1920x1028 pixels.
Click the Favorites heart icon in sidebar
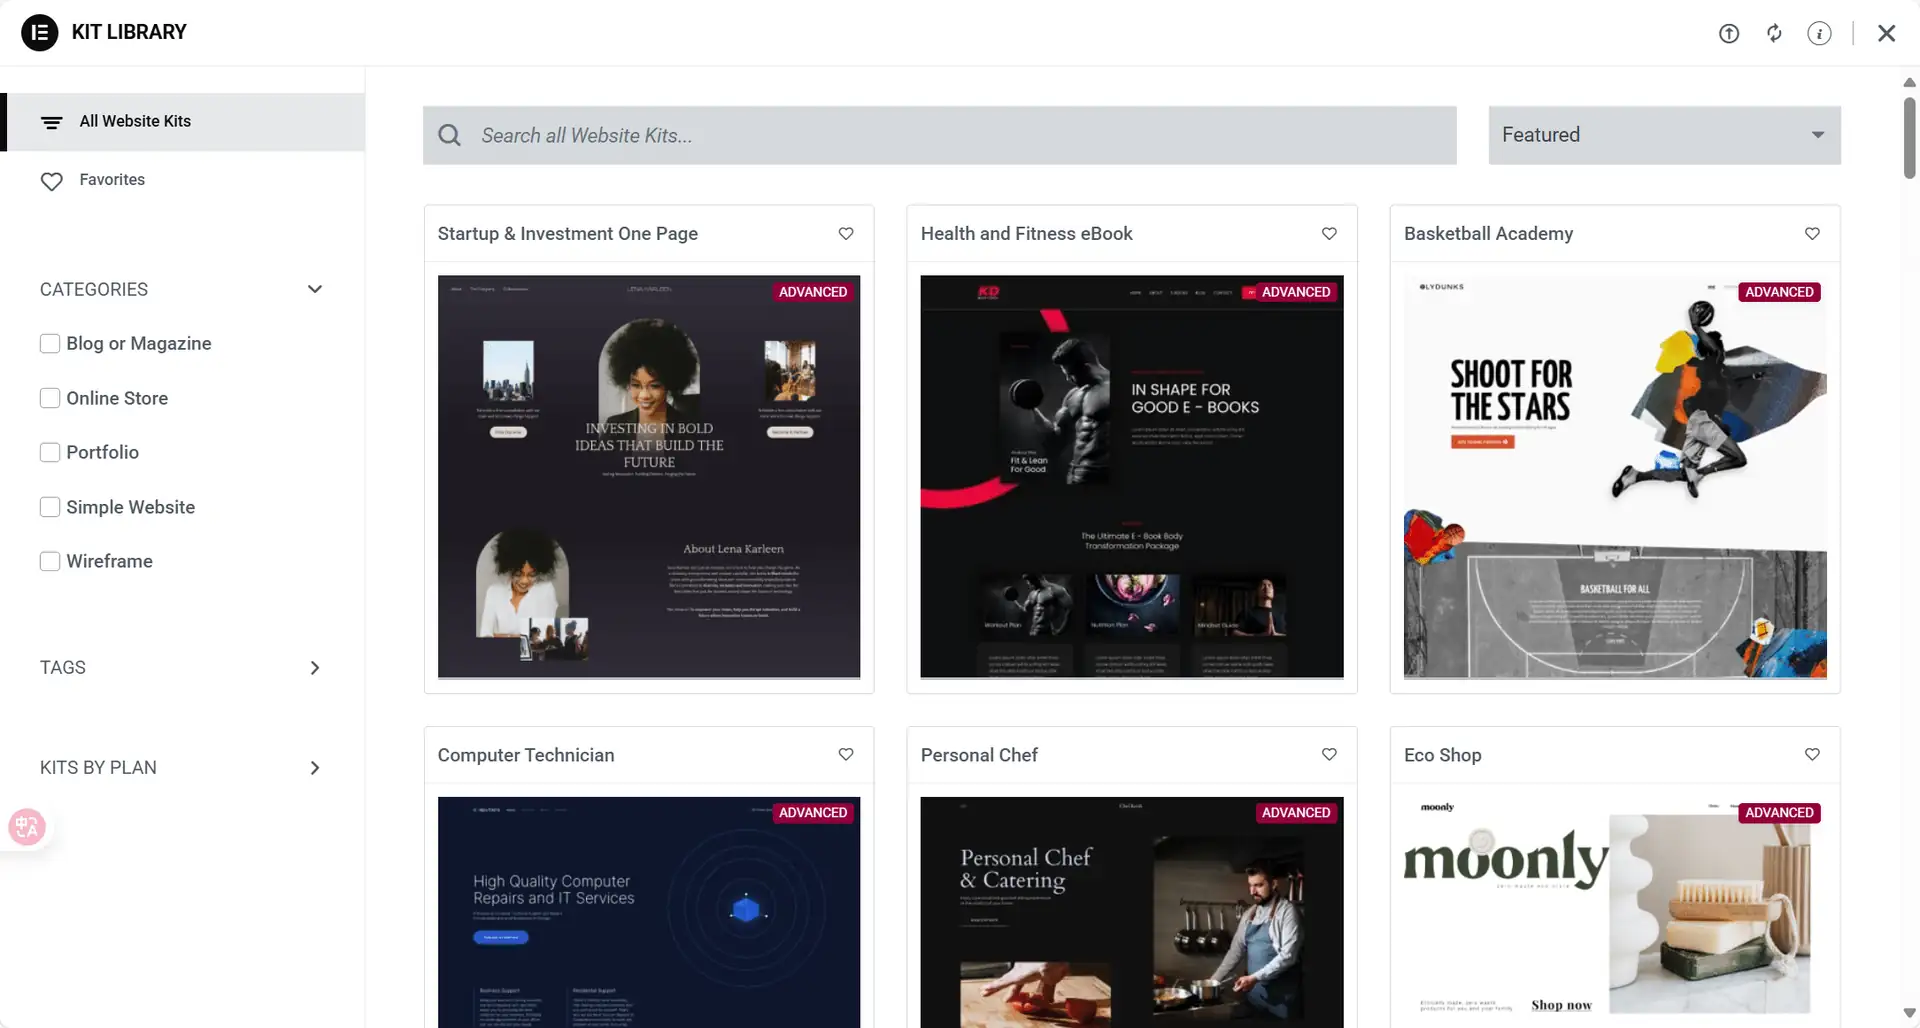[x=51, y=181]
